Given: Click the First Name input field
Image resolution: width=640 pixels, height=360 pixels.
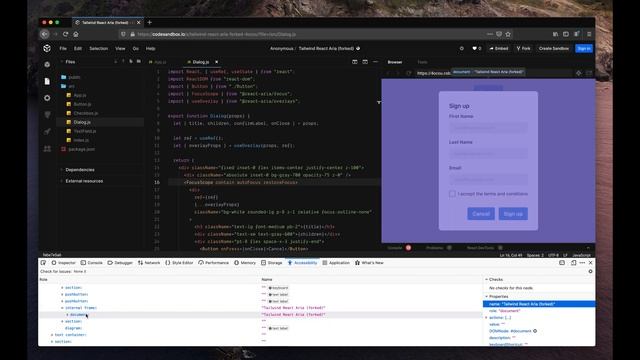Looking at the screenshot, I should click(x=488, y=127).
